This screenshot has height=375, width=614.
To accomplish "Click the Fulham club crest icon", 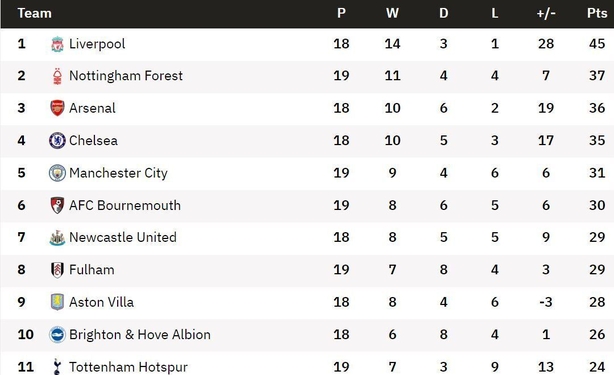I will pos(57,270).
